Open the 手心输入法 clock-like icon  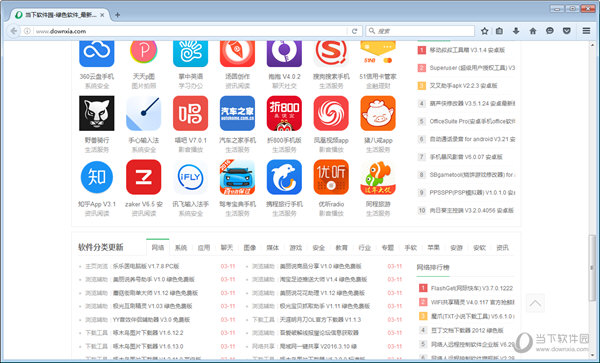(x=143, y=113)
